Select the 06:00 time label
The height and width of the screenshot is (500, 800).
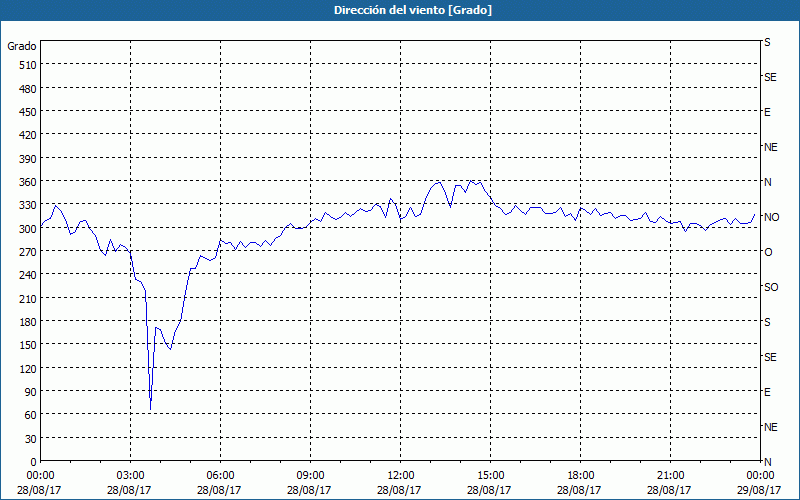pos(220,476)
